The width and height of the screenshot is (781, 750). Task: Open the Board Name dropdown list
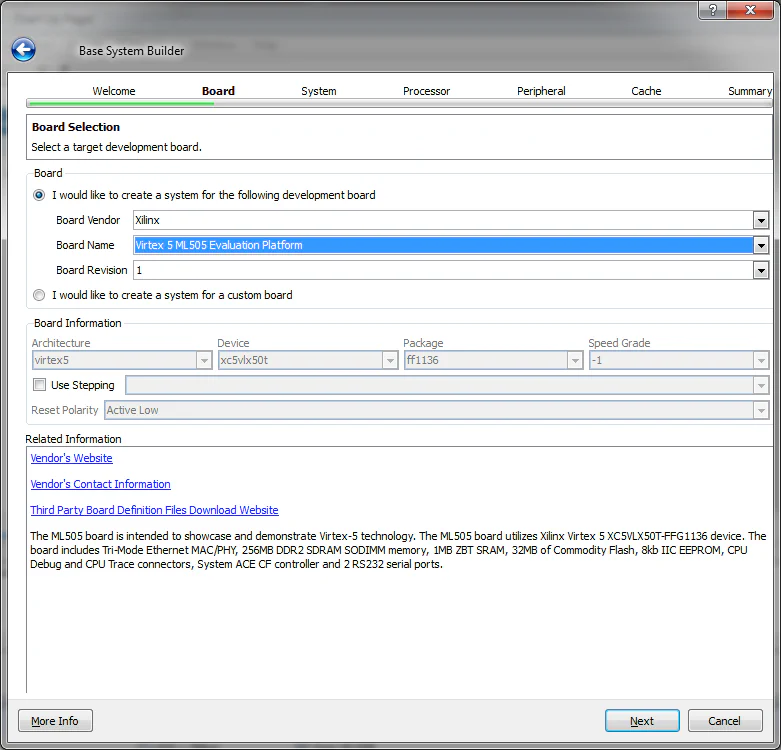[x=761, y=245]
